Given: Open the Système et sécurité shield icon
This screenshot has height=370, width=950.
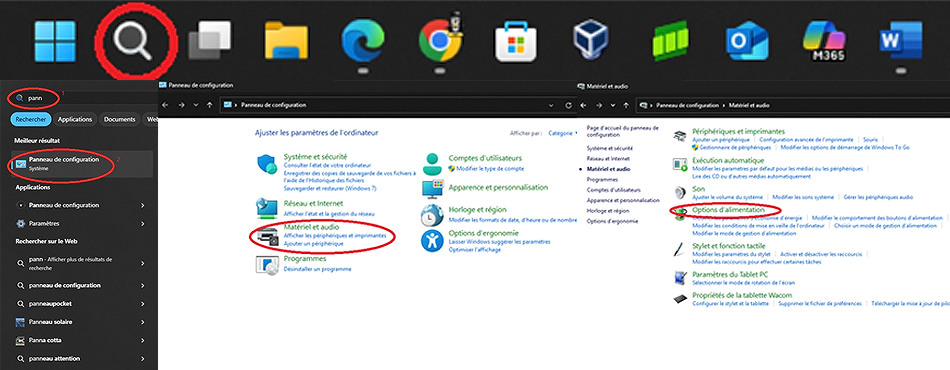Looking at the screenshot, I should tap(267, 165).
